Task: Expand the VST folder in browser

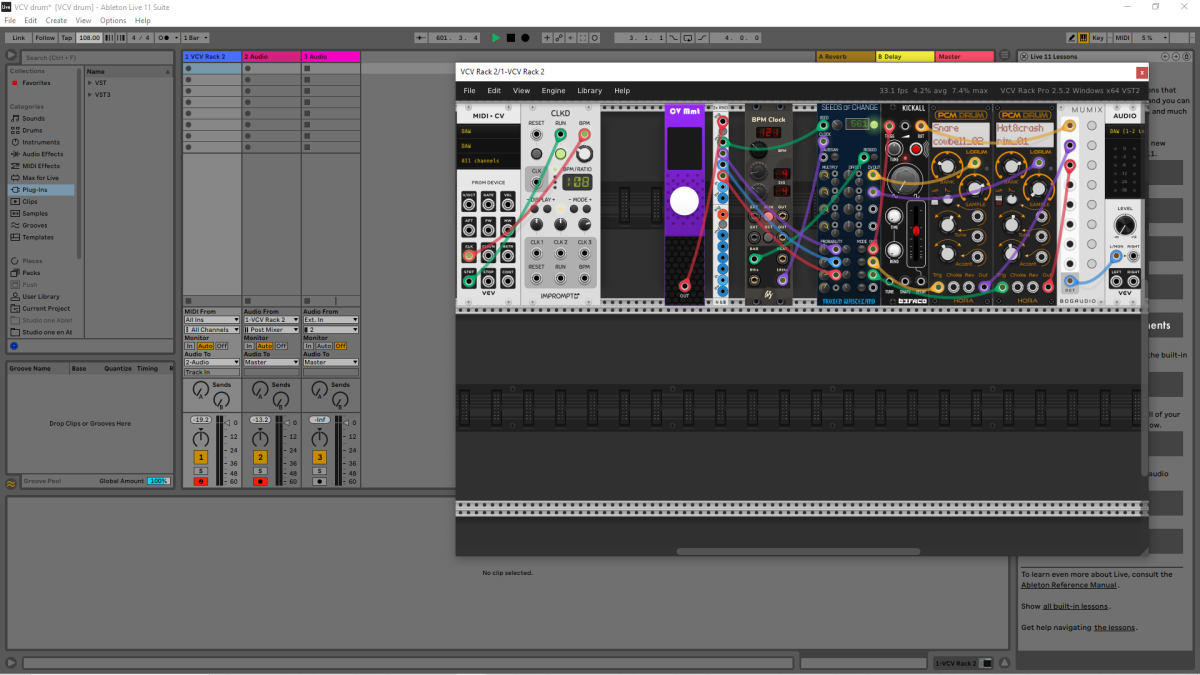Action: pyautogui.click(x=89, y=83)
